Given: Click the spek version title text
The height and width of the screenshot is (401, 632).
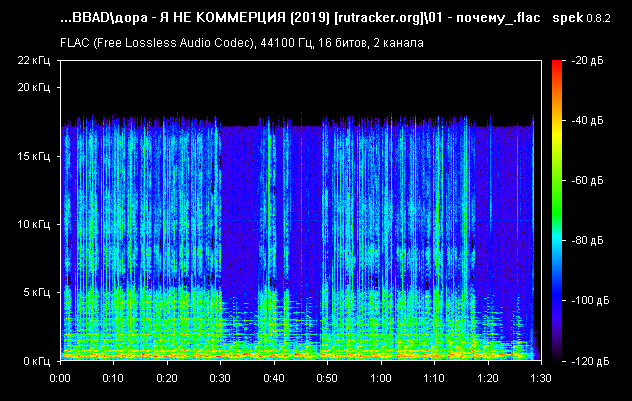Looking at the screenshot, I should pos(581,18).
